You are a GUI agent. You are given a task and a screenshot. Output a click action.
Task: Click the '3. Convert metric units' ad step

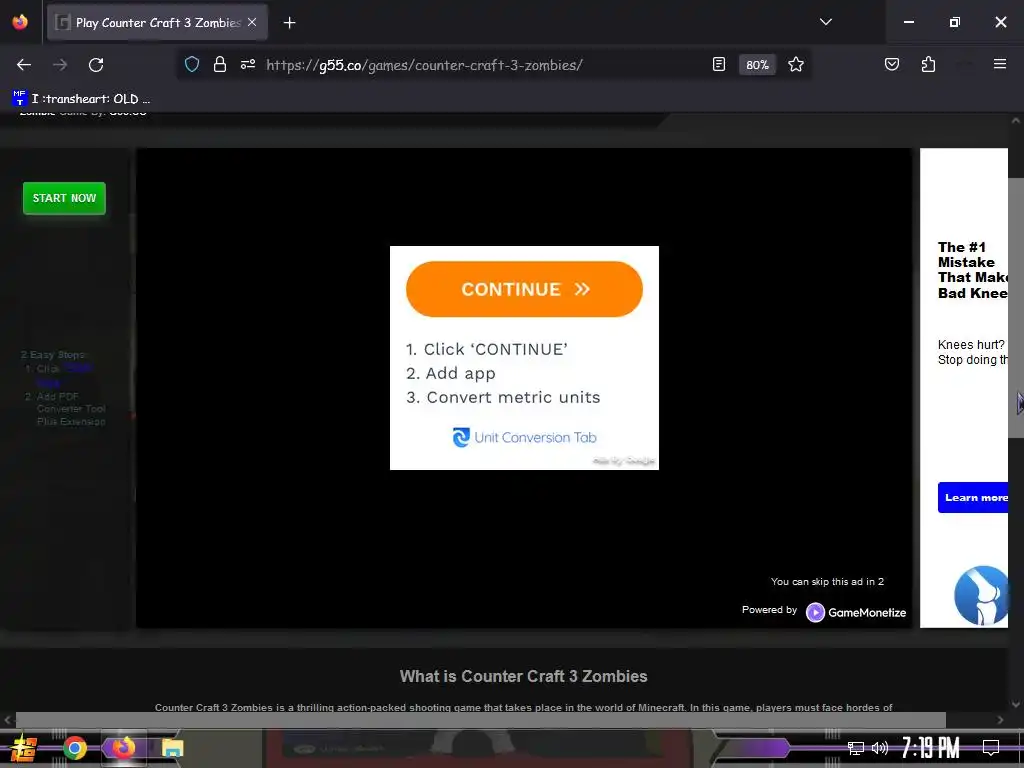[503, 397]
